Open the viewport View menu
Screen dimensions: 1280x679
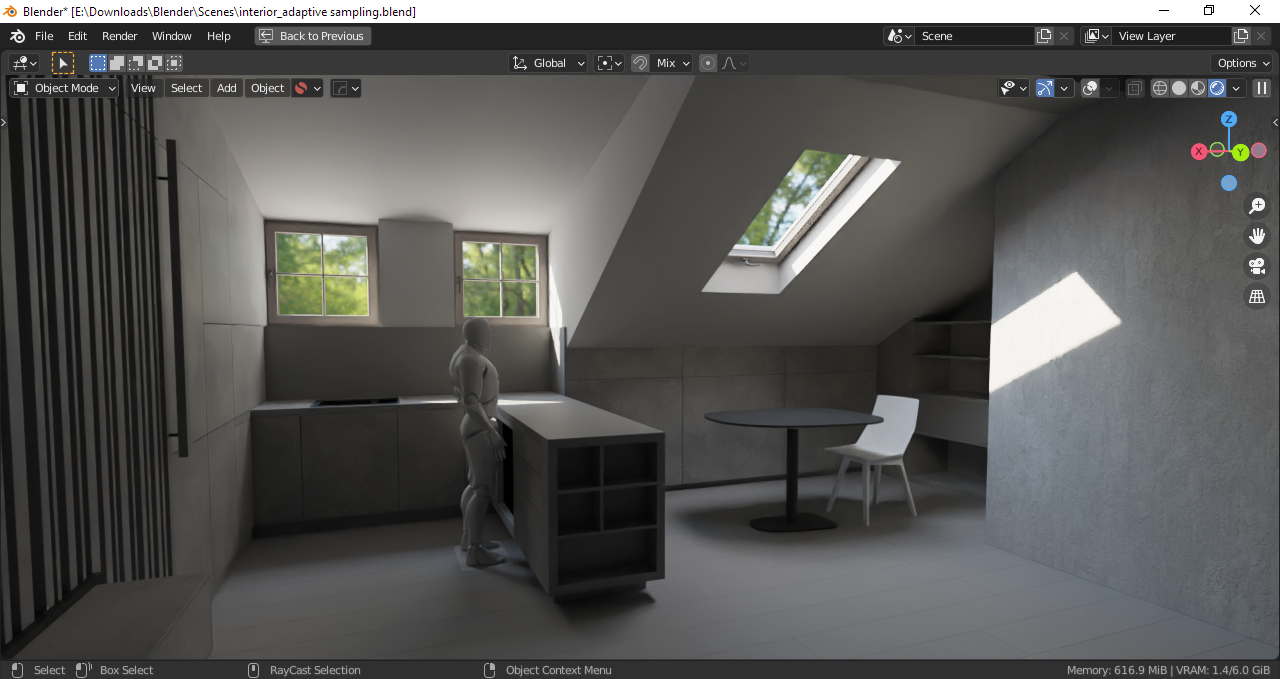(144, 88)
